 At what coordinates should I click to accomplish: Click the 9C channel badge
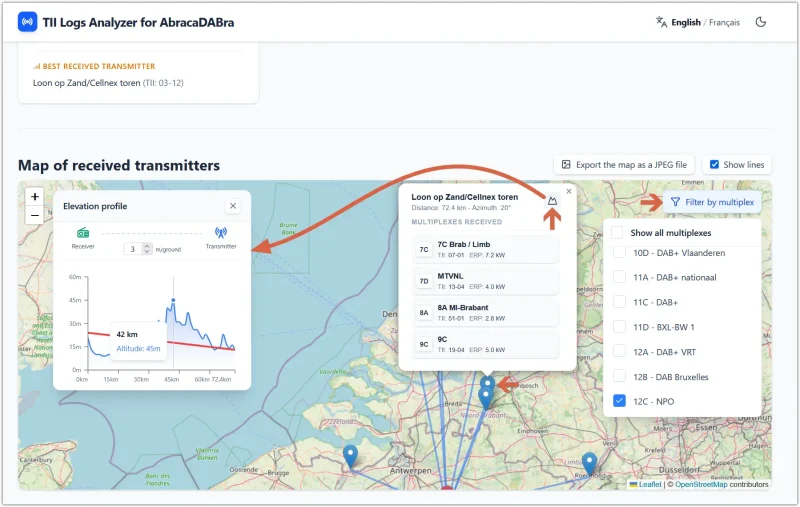tap(424, 344)
